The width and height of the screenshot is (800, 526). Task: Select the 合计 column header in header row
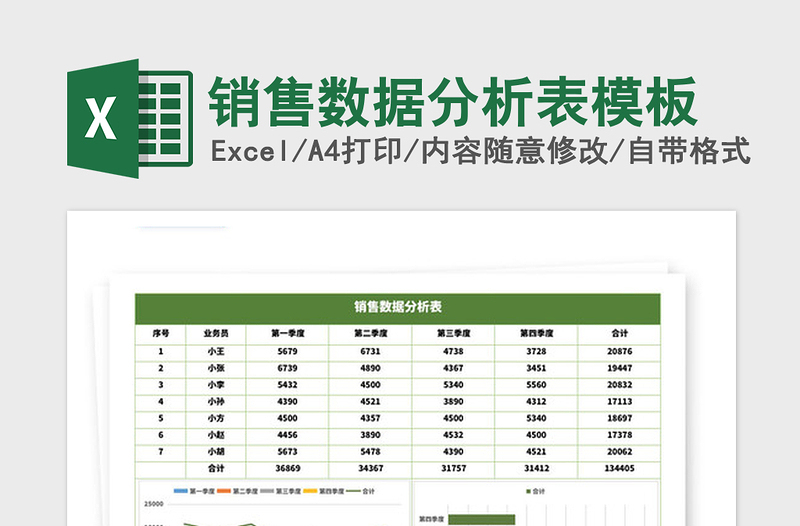[x=620, y=334]
